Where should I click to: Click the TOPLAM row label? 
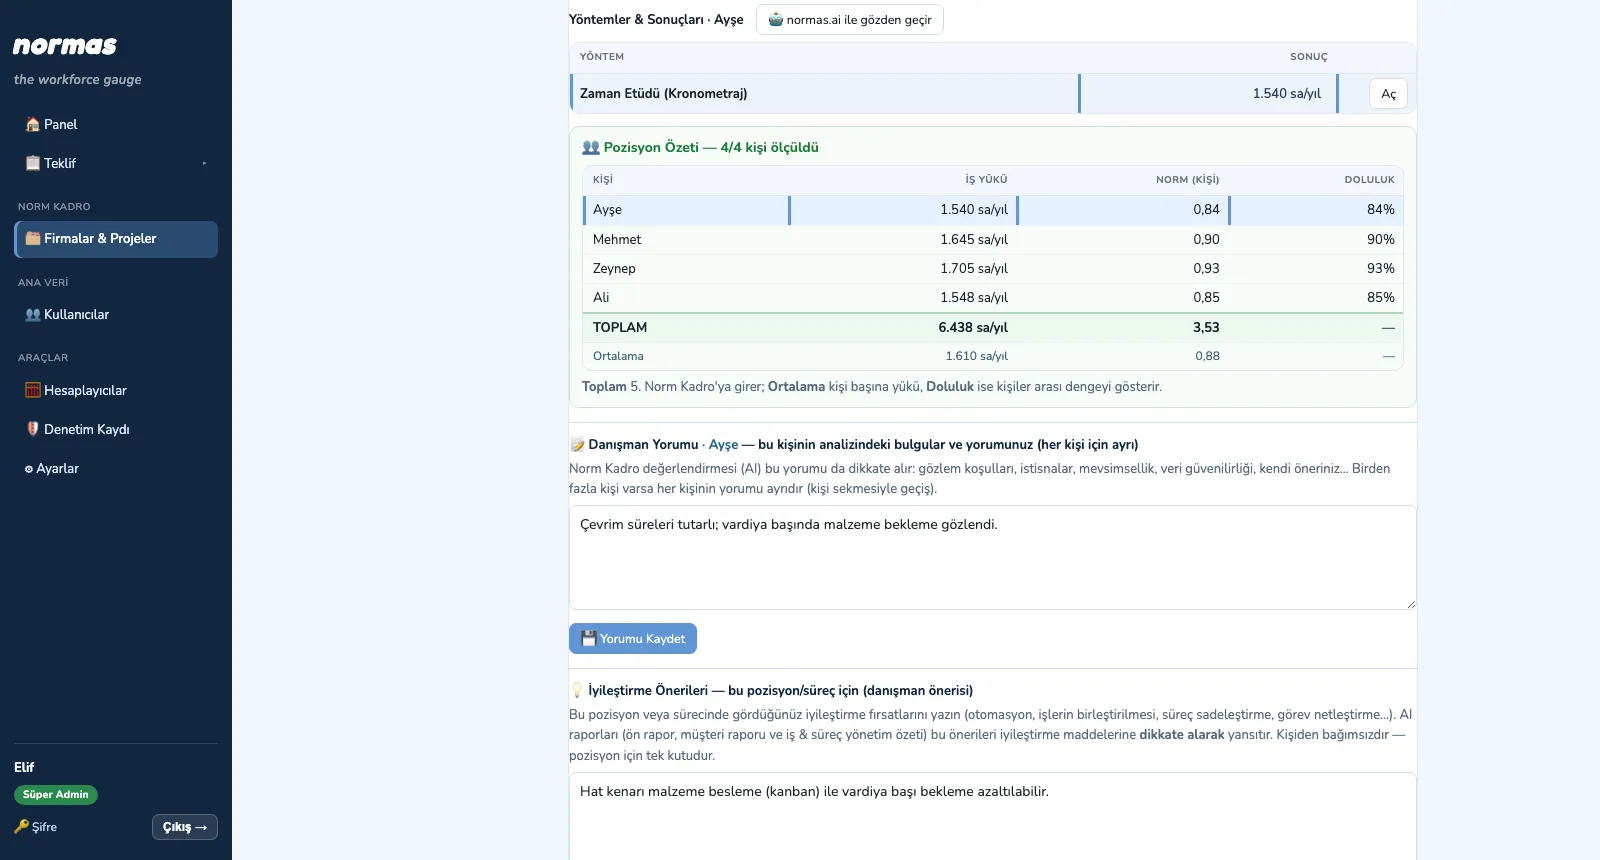pos(620,328)
